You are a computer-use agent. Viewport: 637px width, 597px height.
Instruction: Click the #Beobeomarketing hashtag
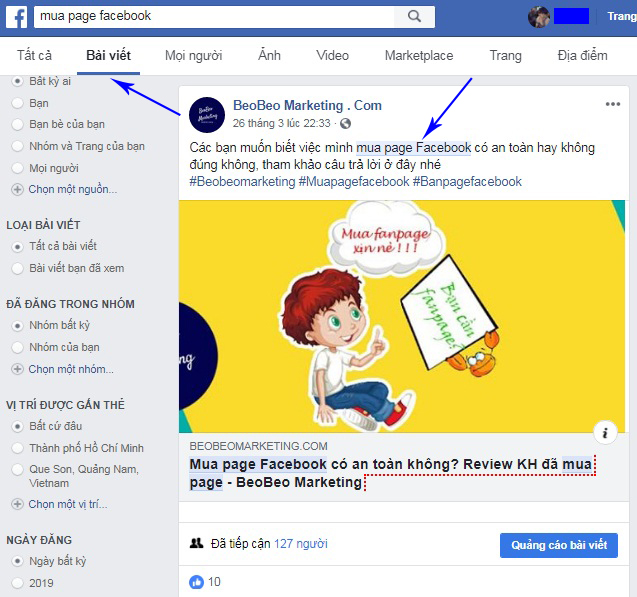point(243,182)
